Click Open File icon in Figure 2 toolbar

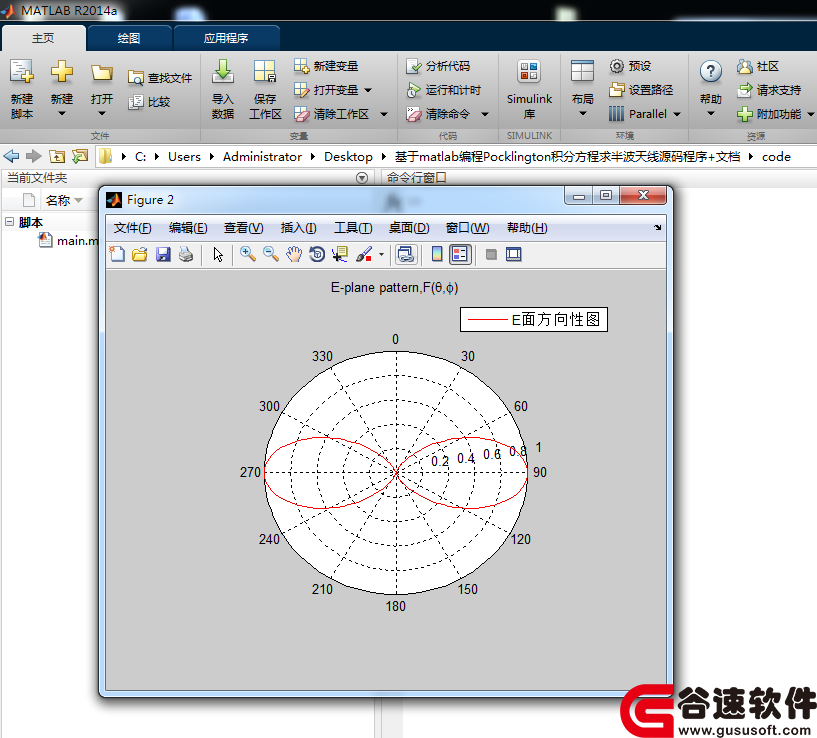coord(140,254)
